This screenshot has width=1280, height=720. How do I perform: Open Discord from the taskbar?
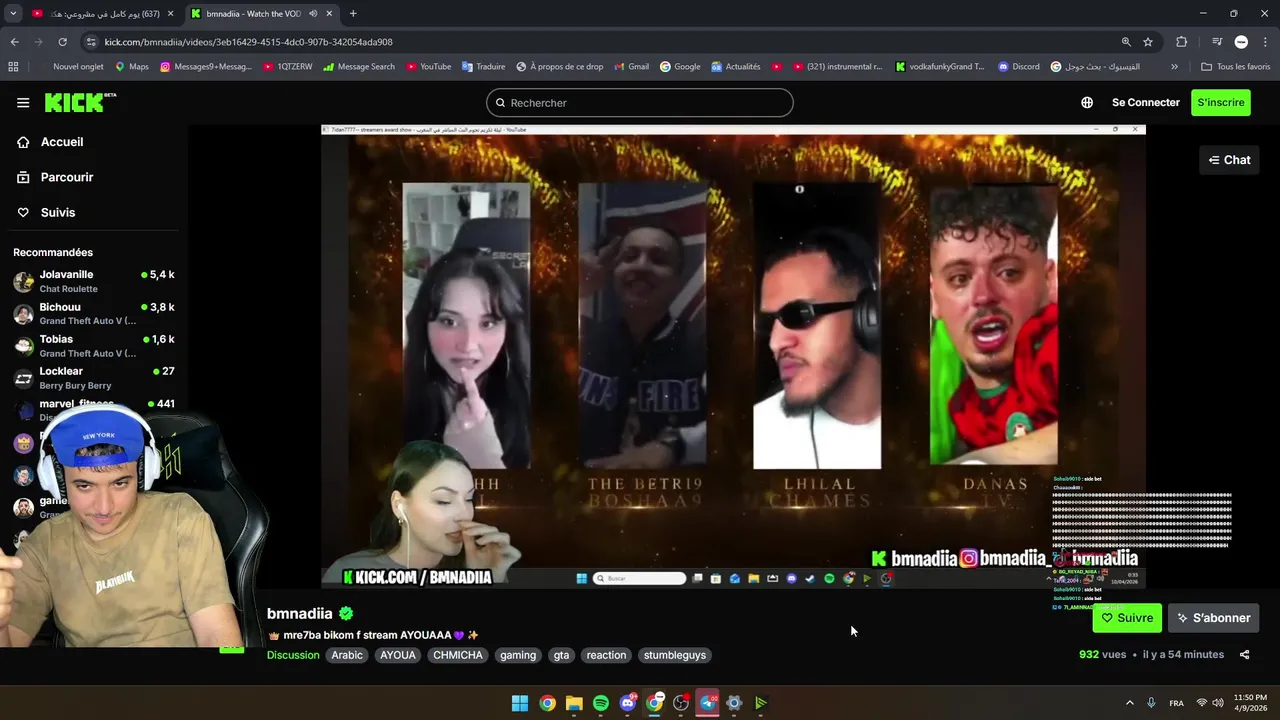627,703
